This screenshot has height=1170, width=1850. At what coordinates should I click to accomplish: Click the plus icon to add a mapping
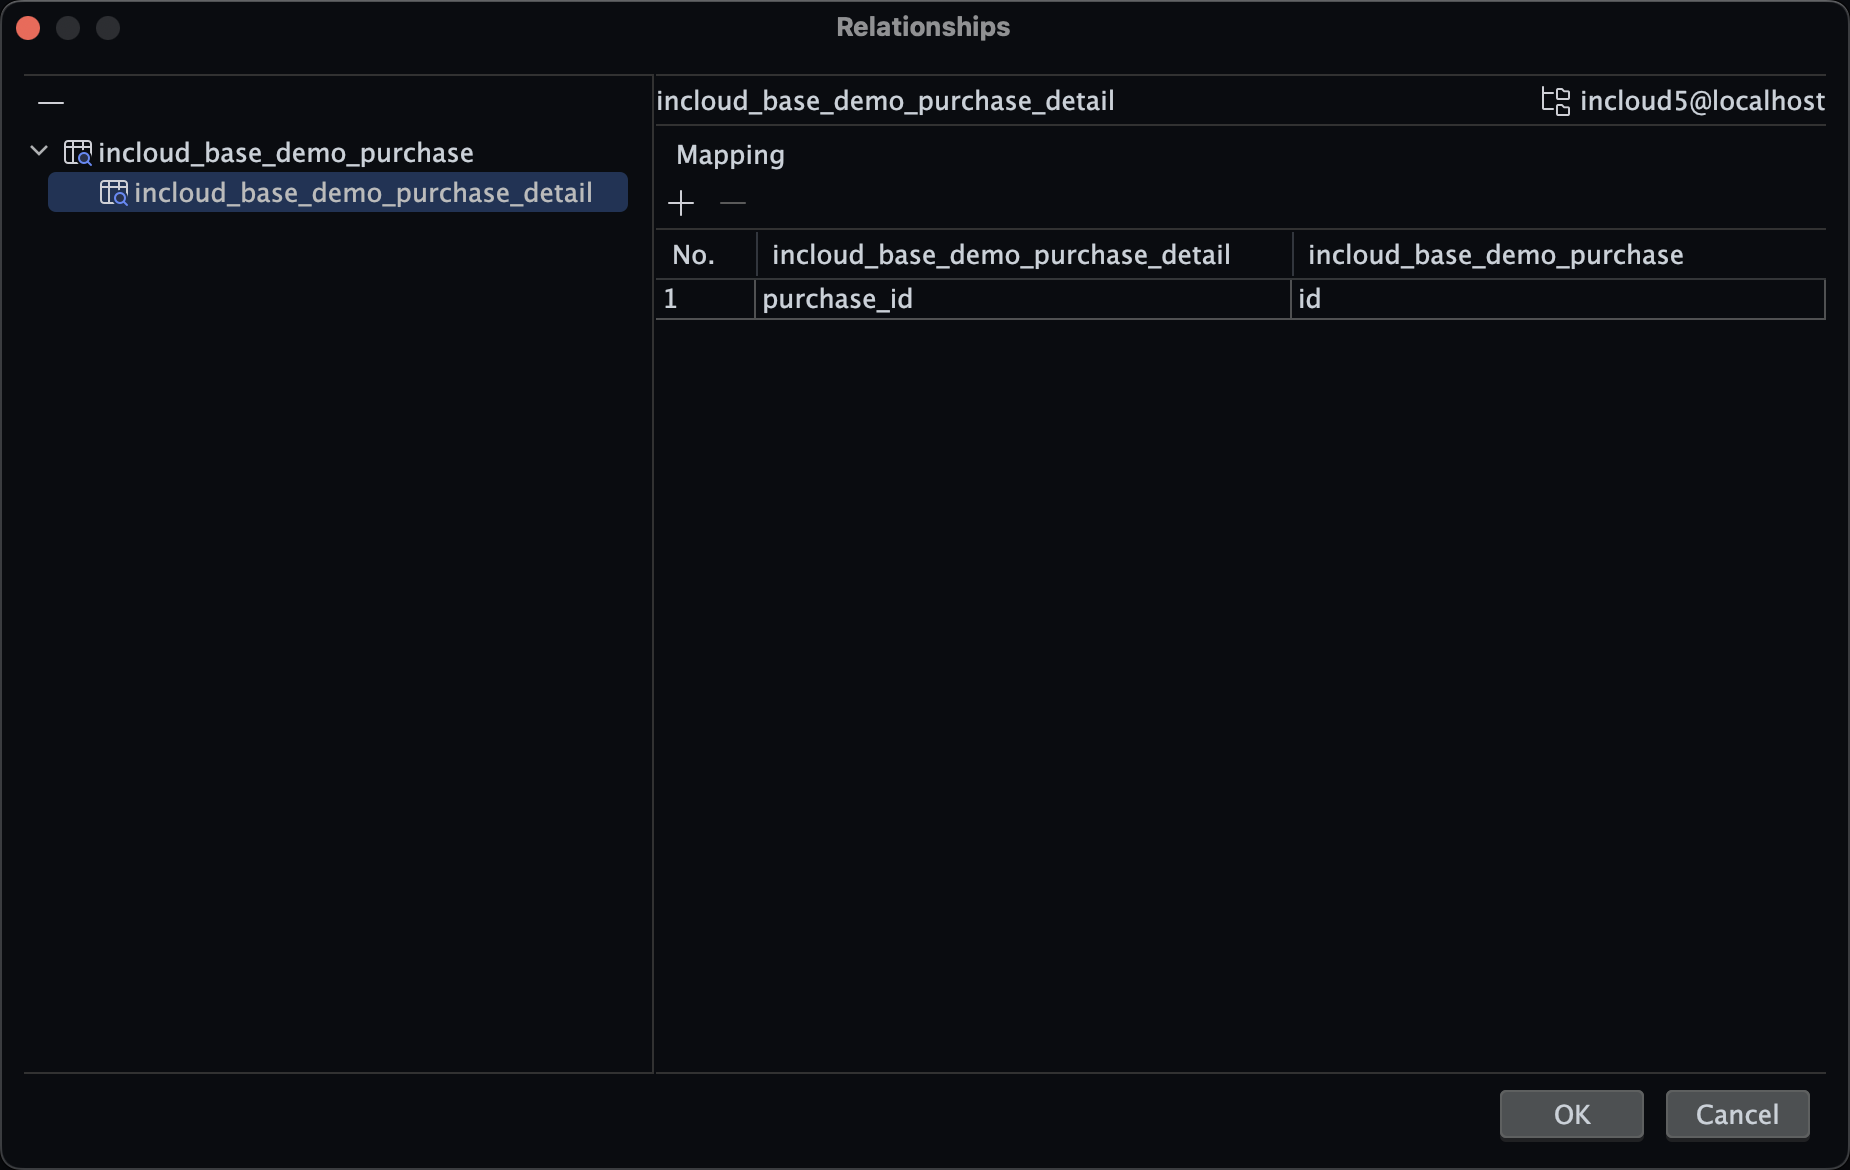pyautogui.click(x=681, y=203)
